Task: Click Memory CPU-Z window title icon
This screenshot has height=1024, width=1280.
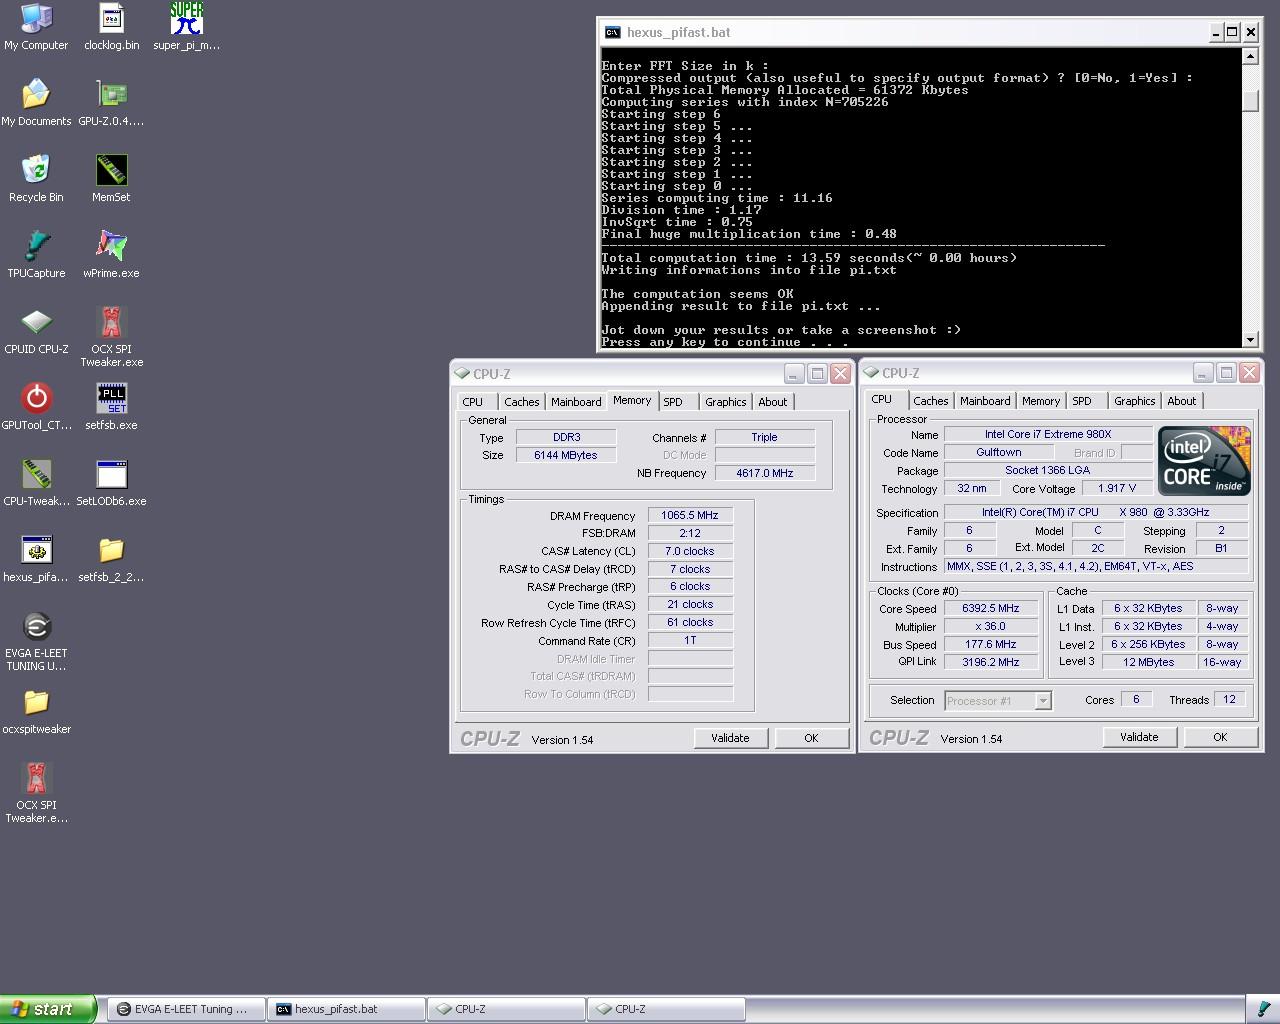Action: 462,373
